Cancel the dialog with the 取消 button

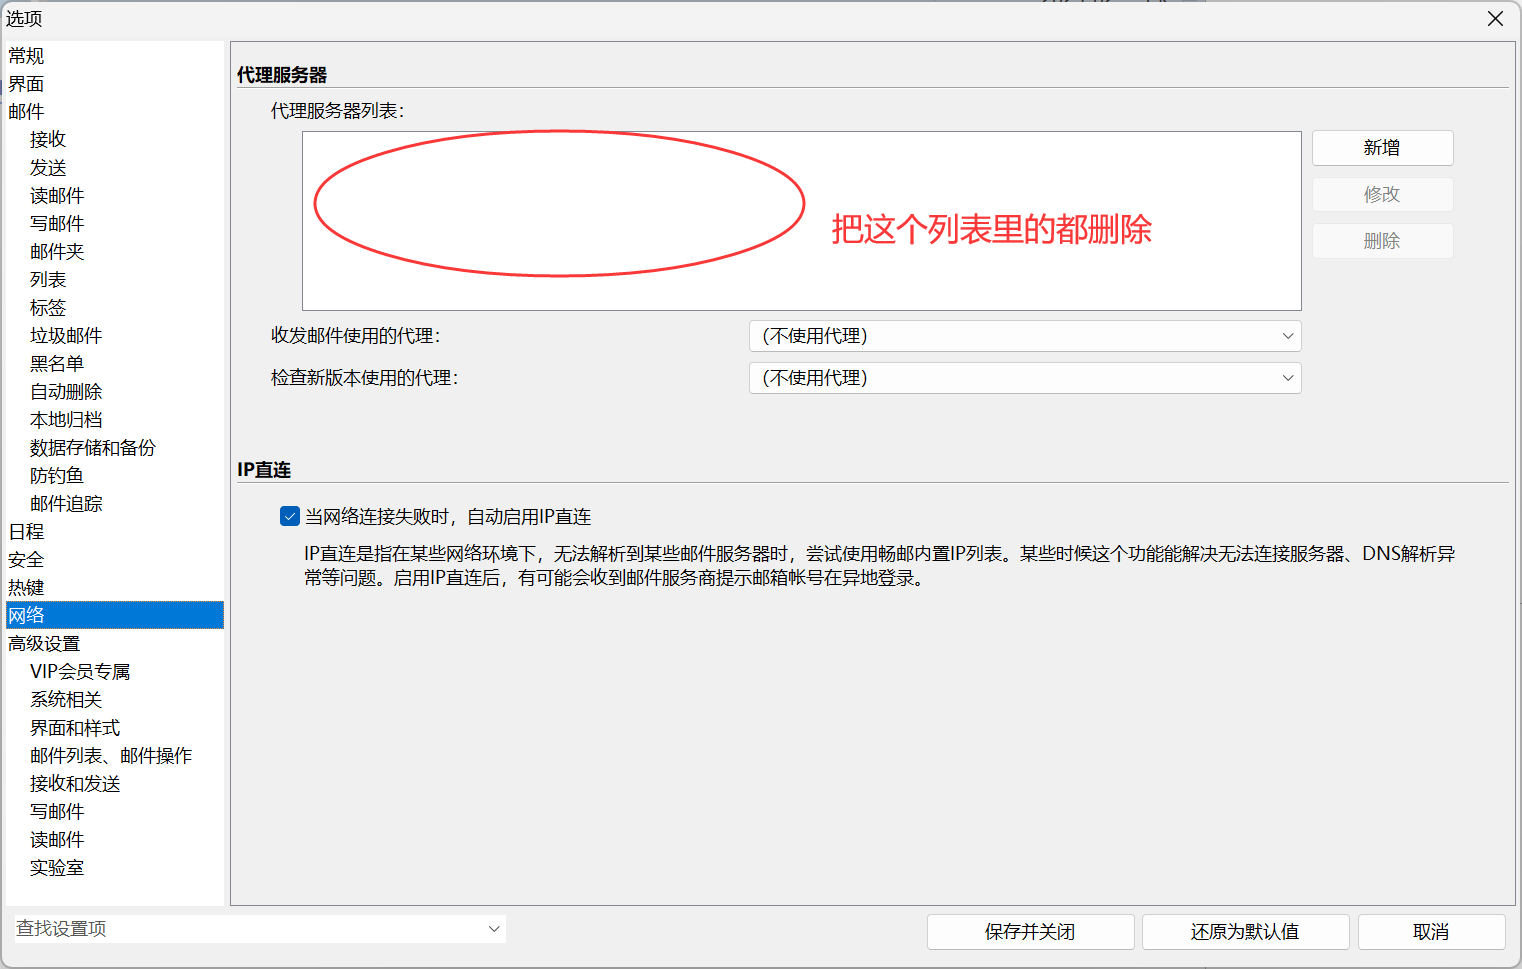[x=1431, y=932]
